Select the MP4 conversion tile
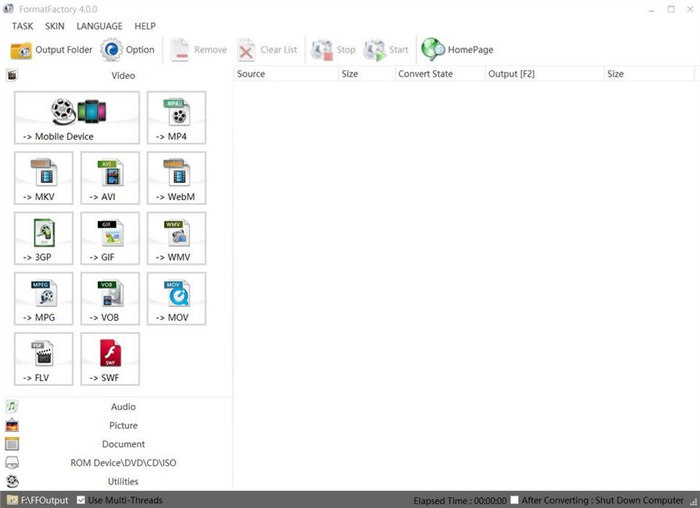 [176, 118]
